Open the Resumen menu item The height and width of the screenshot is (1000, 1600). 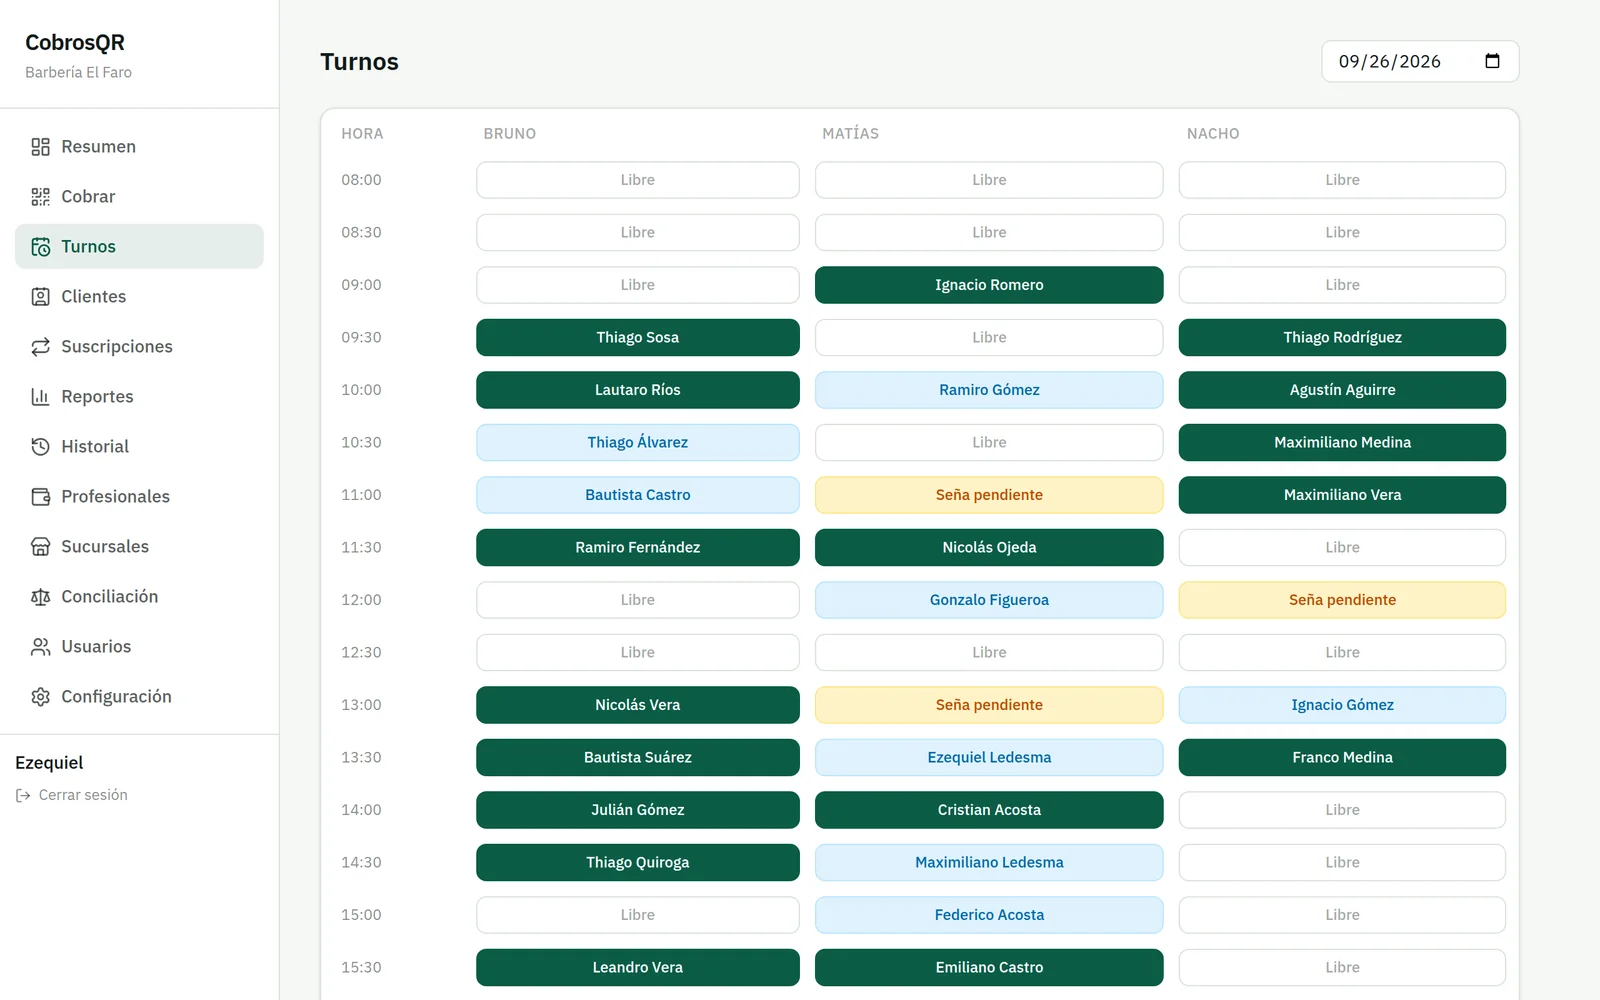pyautogui.click(x=139, y=147)
